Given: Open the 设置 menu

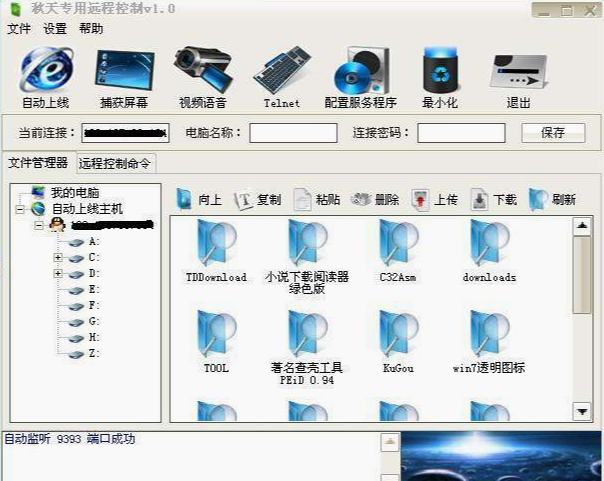Looking at the screenshot, I should pyautogui.click(x=55, y=29).
